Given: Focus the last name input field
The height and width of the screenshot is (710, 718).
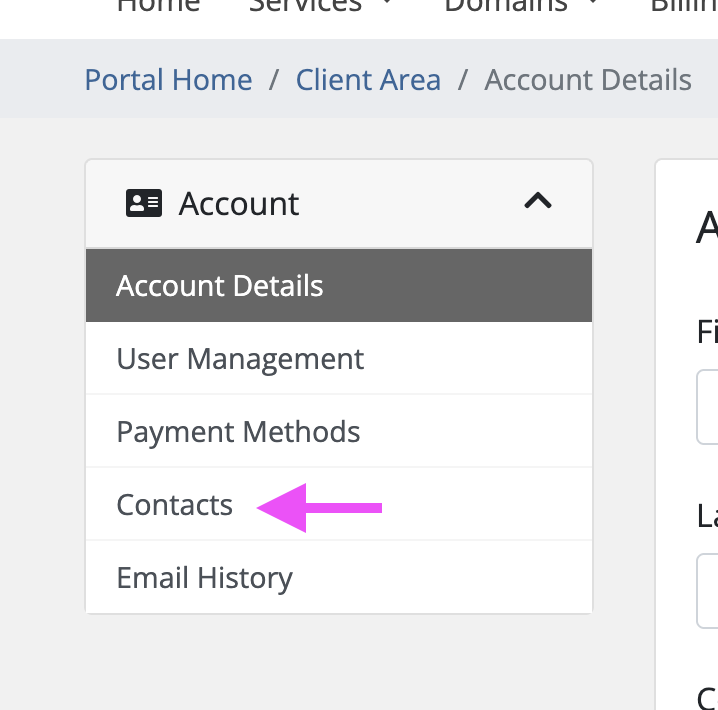Looking at the screenshot, I should pos(708,591).
